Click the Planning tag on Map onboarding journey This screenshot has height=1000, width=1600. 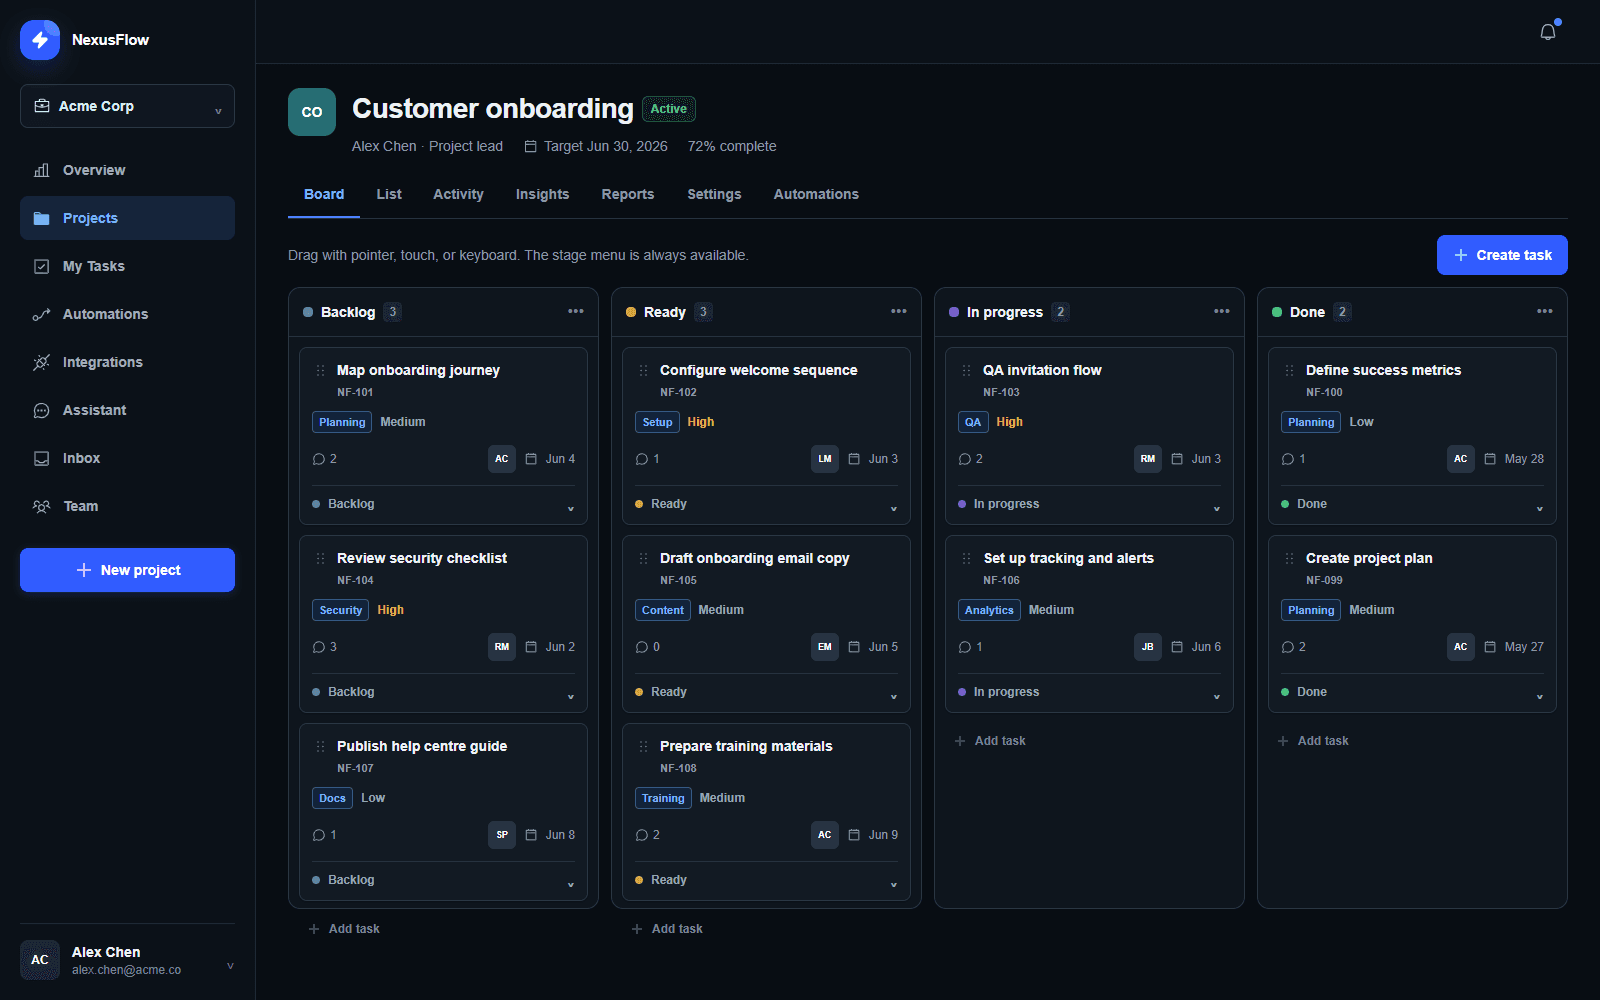pyautogui.click(x=342, y=422)
